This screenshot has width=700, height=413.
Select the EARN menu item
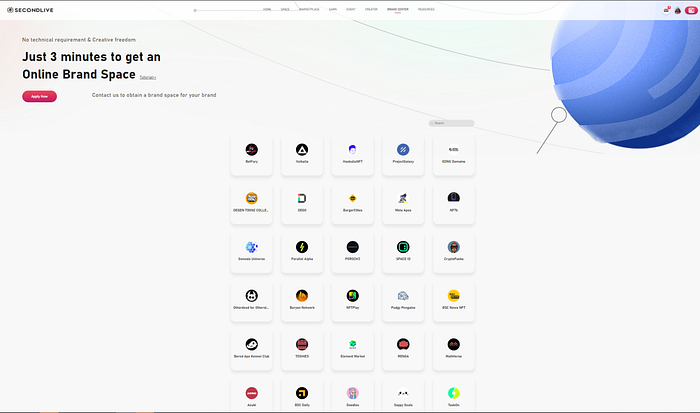333,9
